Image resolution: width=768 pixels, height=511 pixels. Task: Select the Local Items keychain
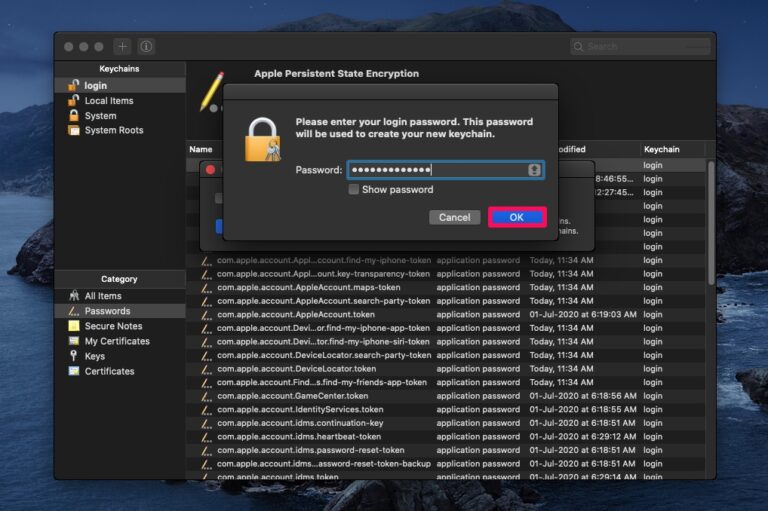click(120, 100)
